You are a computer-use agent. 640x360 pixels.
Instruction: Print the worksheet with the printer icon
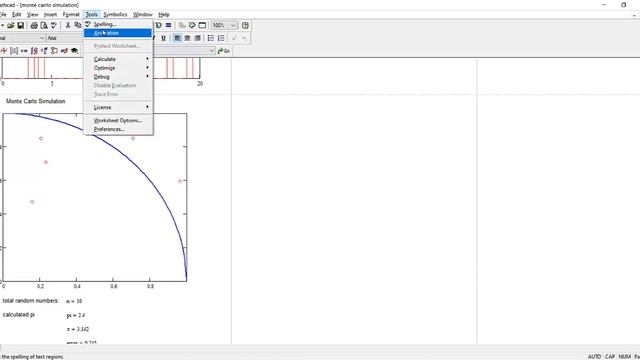(34, 25)
